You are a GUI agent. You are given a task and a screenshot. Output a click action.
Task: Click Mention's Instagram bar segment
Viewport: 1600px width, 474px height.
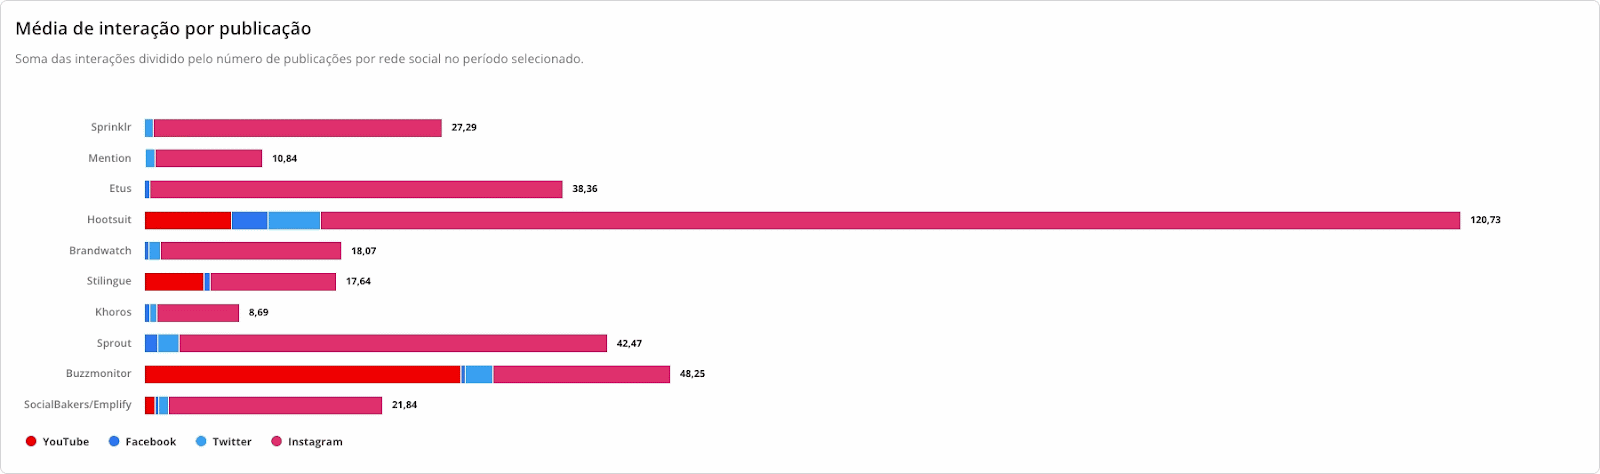208,158
